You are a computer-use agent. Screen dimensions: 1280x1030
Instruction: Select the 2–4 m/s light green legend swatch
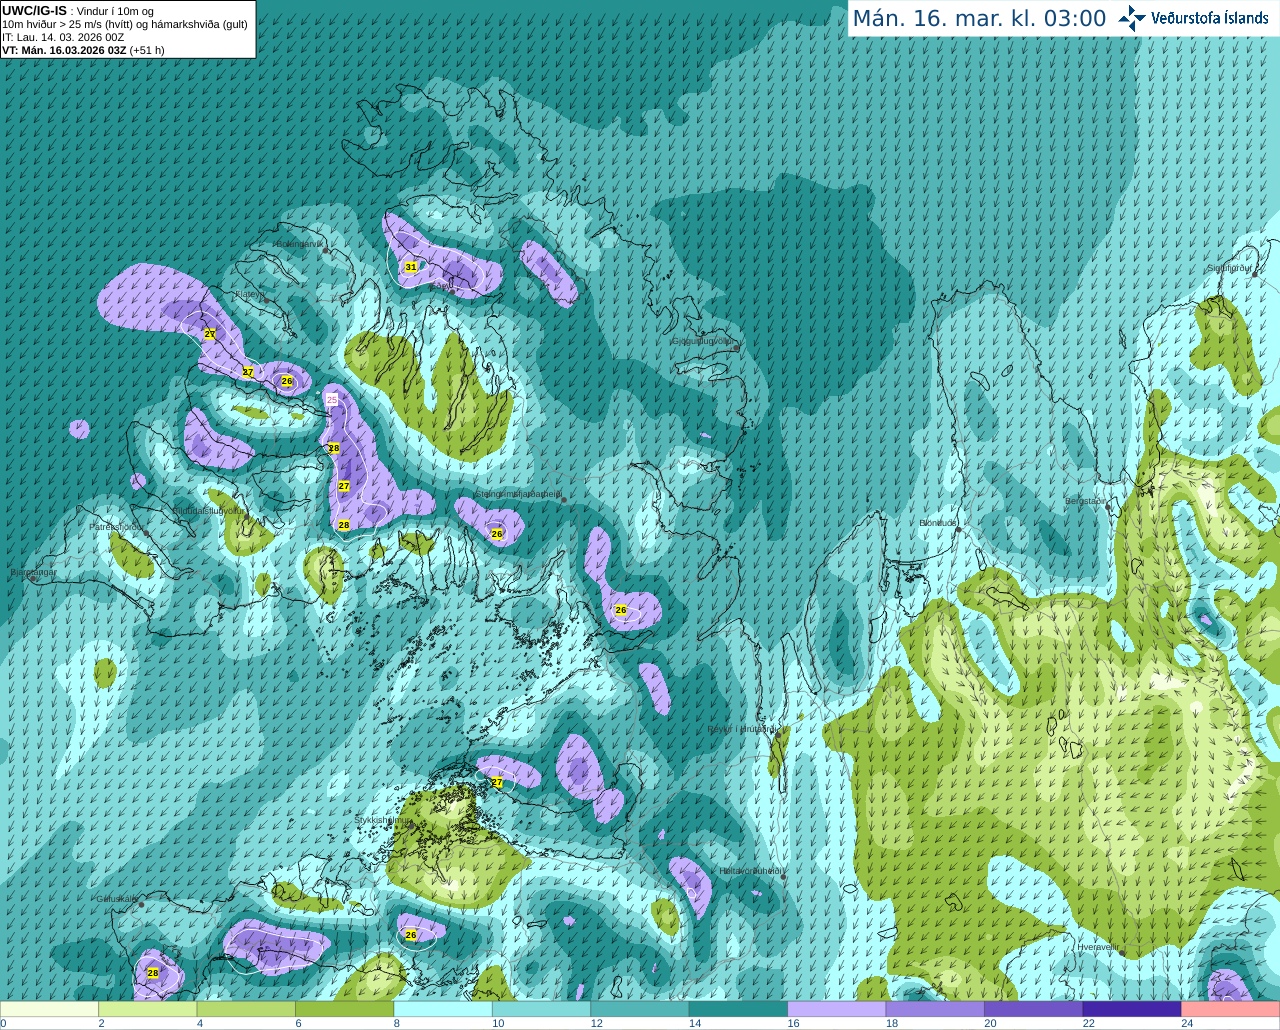click(x=147, y=1009)
